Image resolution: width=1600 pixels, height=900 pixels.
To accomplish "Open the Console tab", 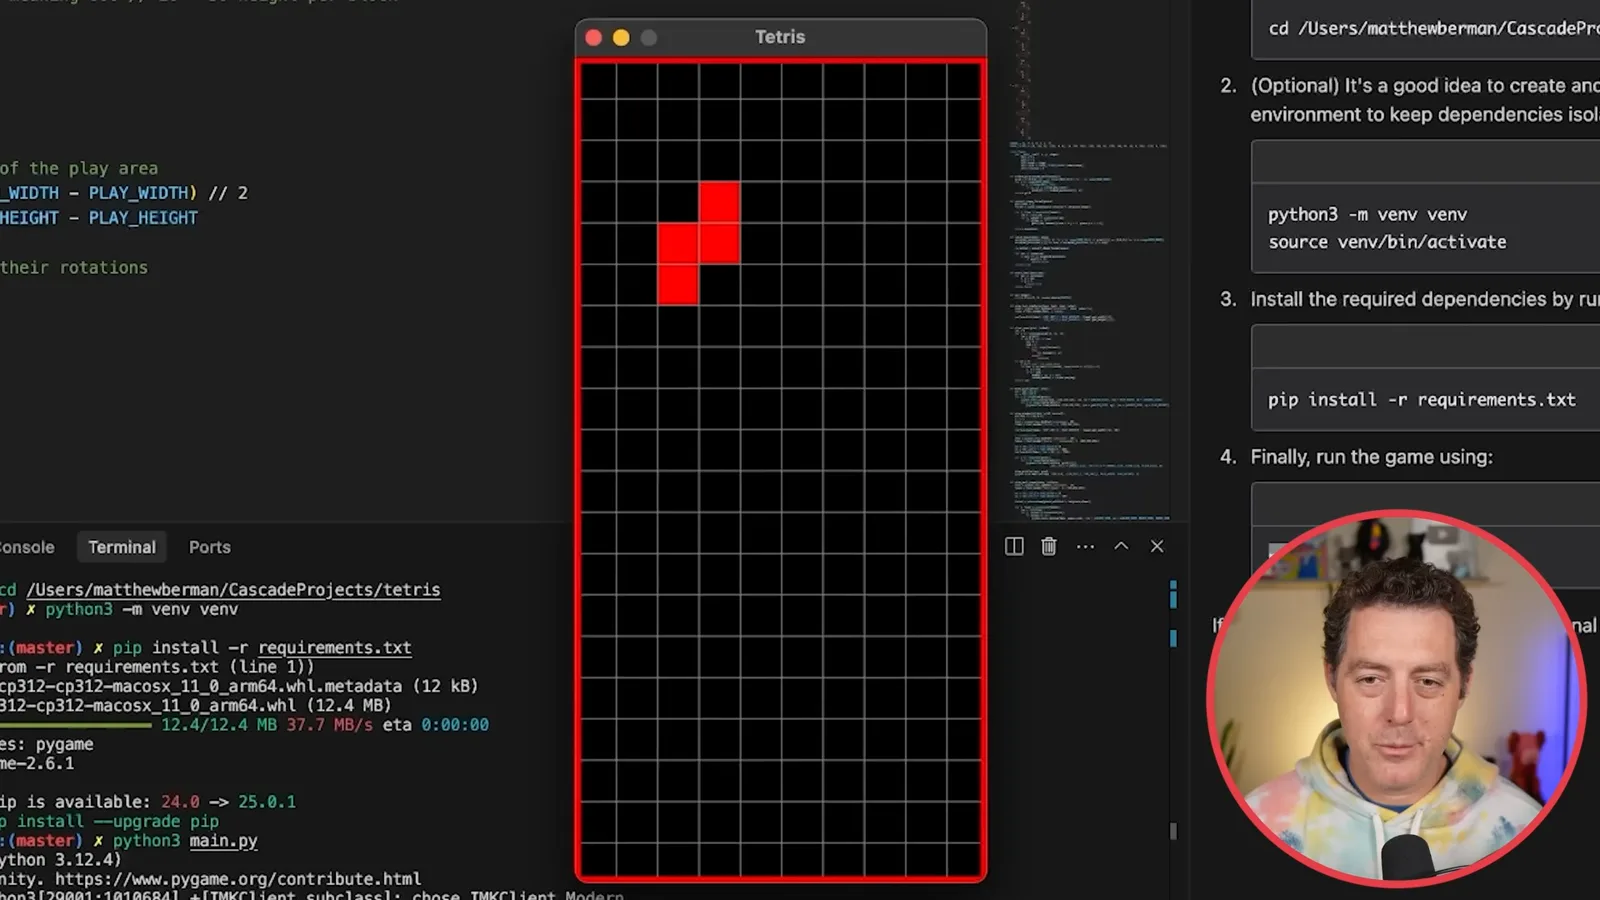I will pos(27,547).
